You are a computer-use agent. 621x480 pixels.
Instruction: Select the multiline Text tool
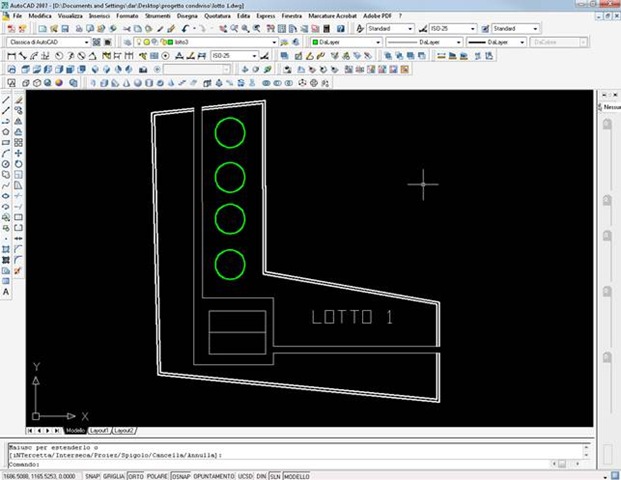pos(6,292)
